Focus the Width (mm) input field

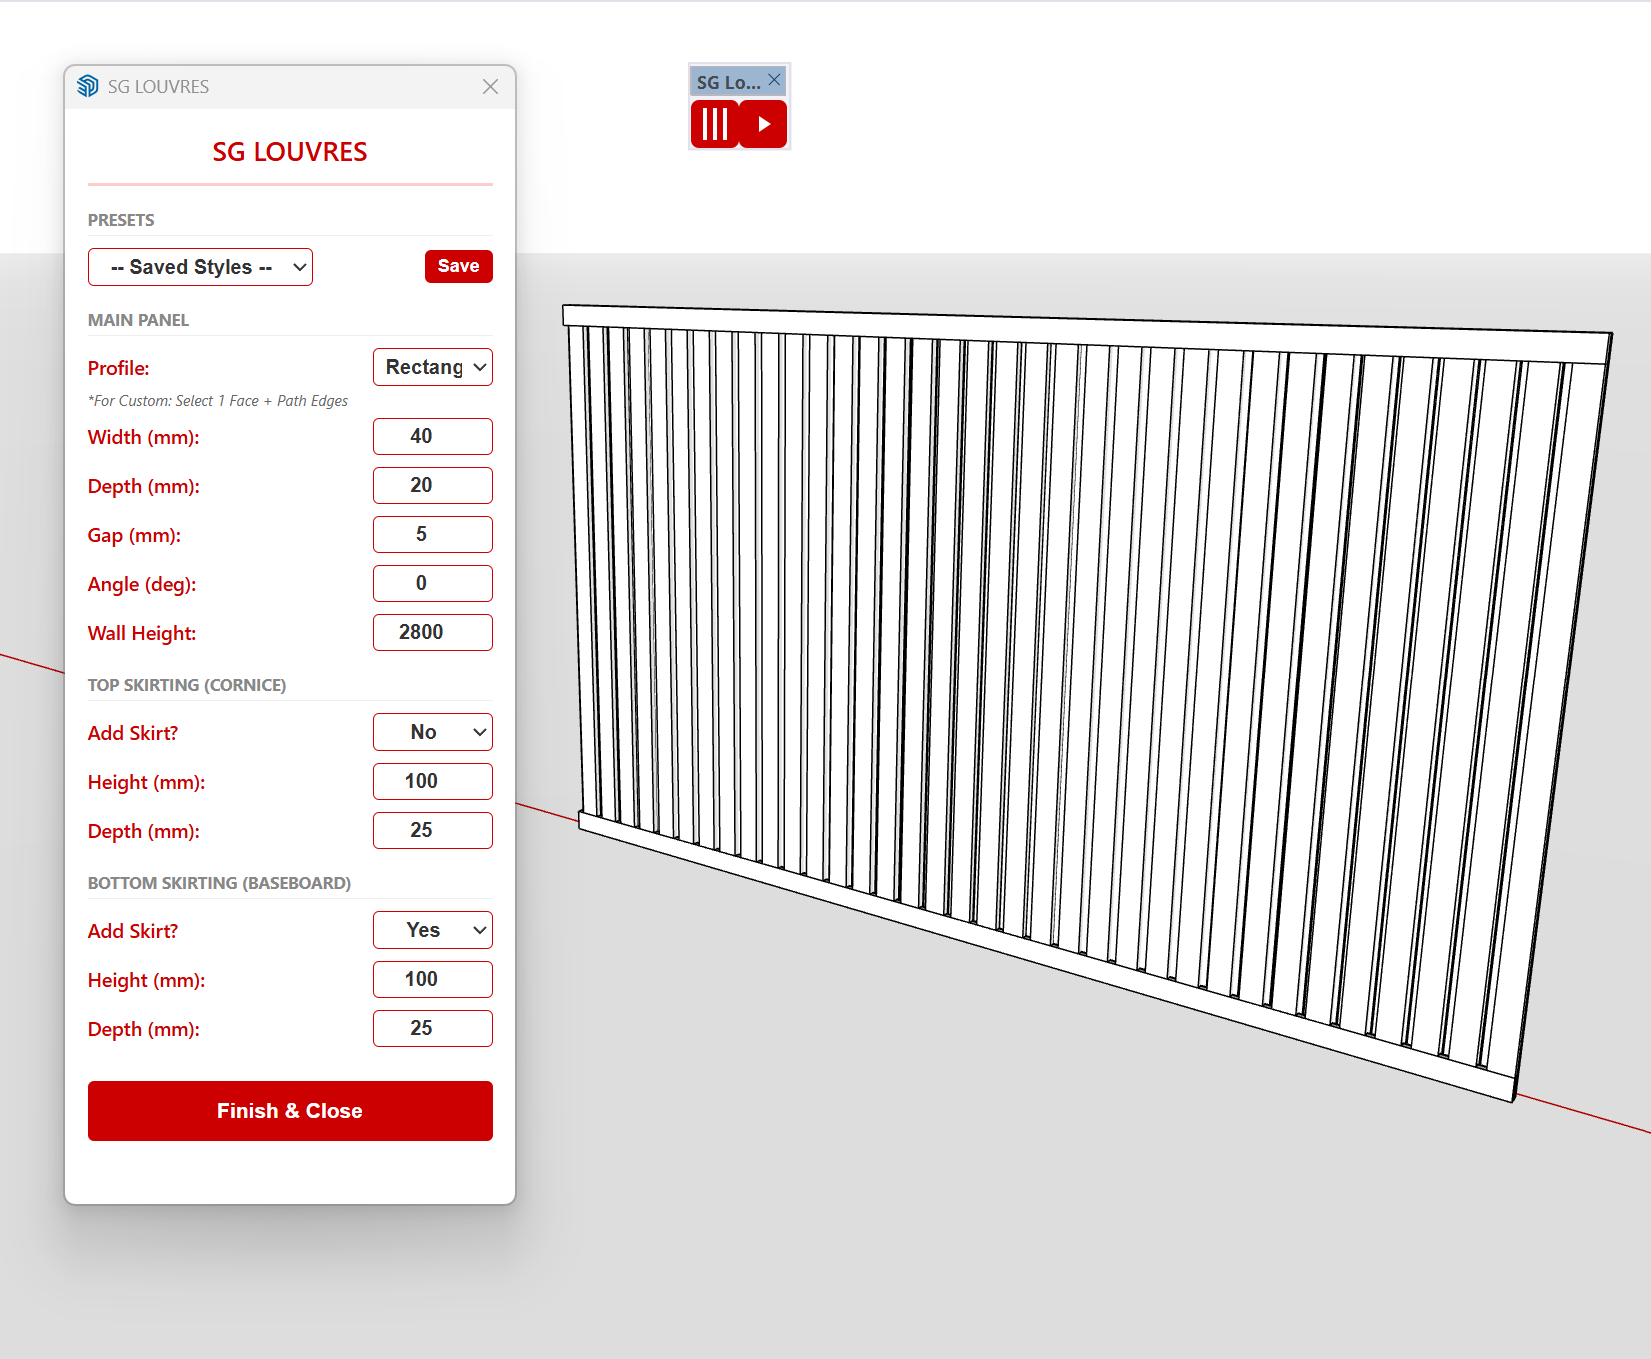coord(432,437)
